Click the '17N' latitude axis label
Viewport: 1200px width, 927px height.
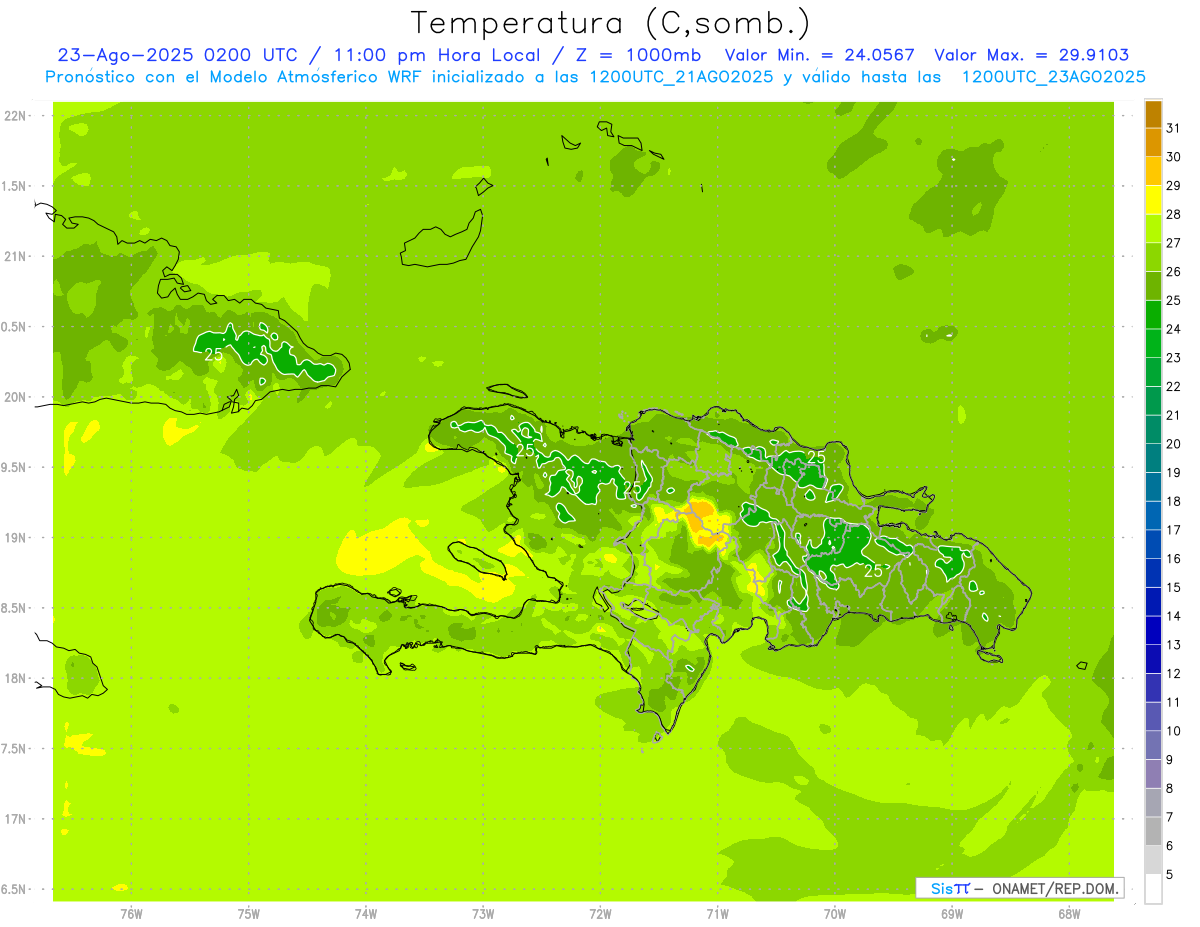tap(16, 819)
